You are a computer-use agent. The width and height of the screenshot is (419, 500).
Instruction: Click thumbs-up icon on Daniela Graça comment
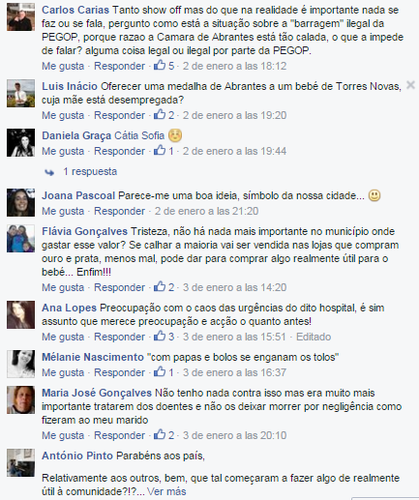[x=160, y=150]
